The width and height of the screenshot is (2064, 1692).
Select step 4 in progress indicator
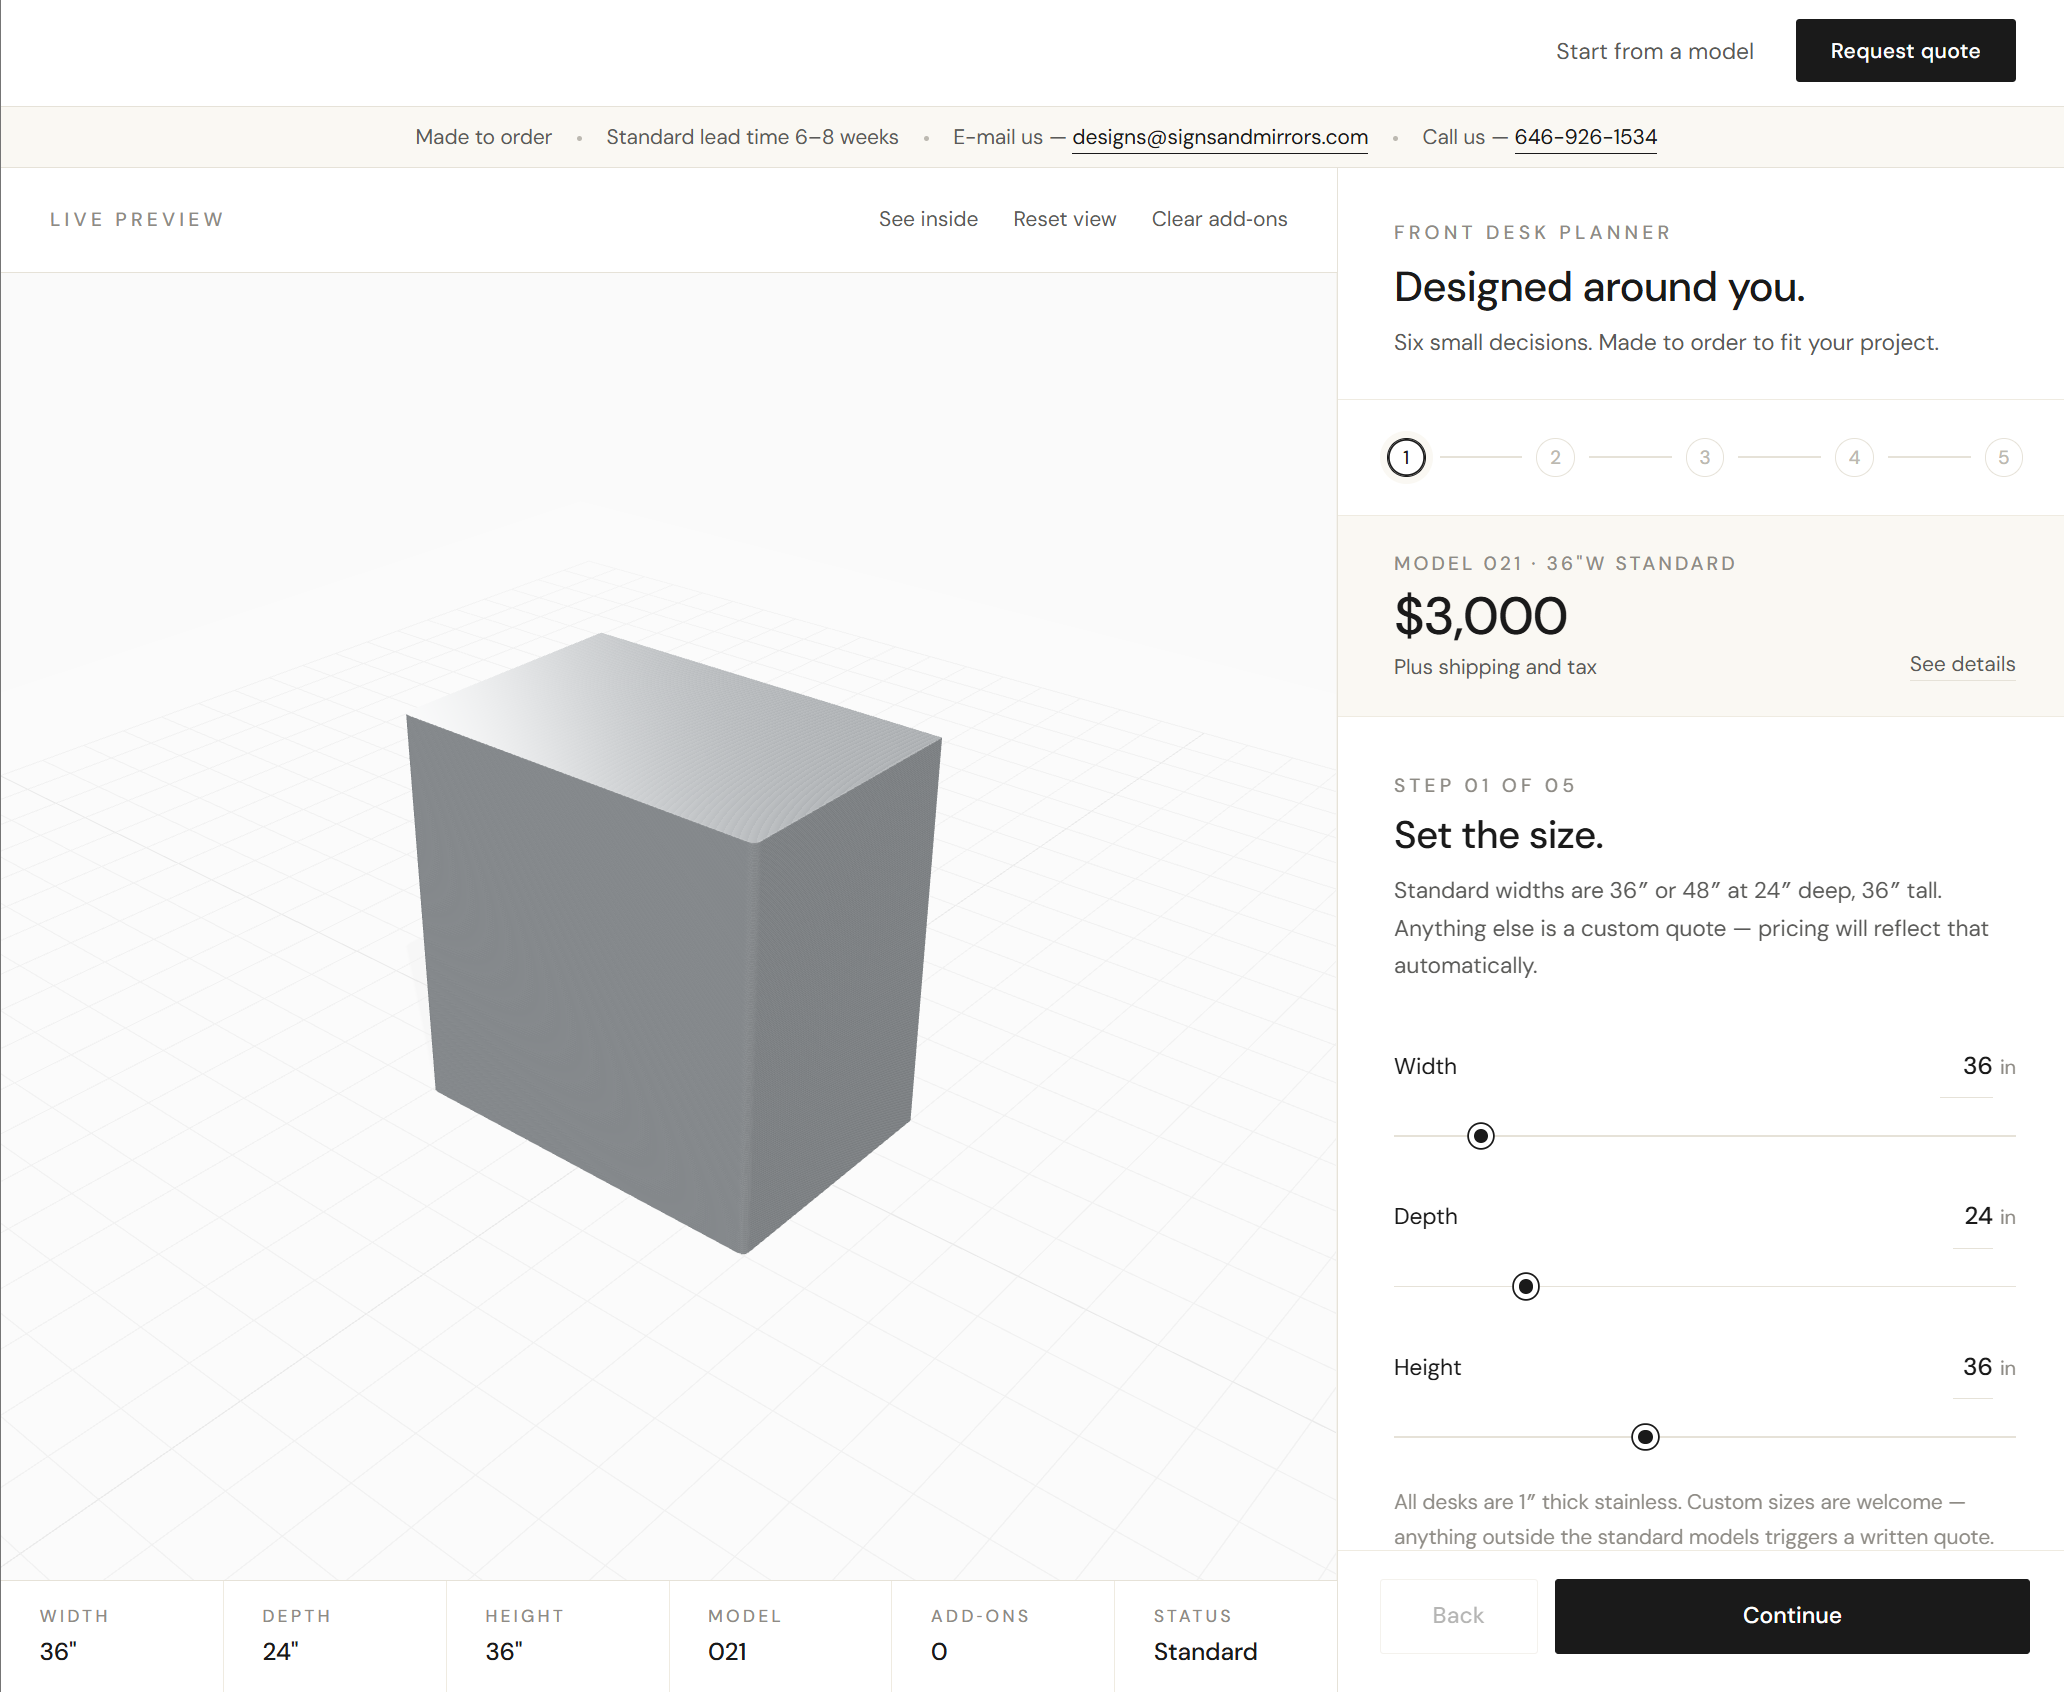coord(1854,458)
